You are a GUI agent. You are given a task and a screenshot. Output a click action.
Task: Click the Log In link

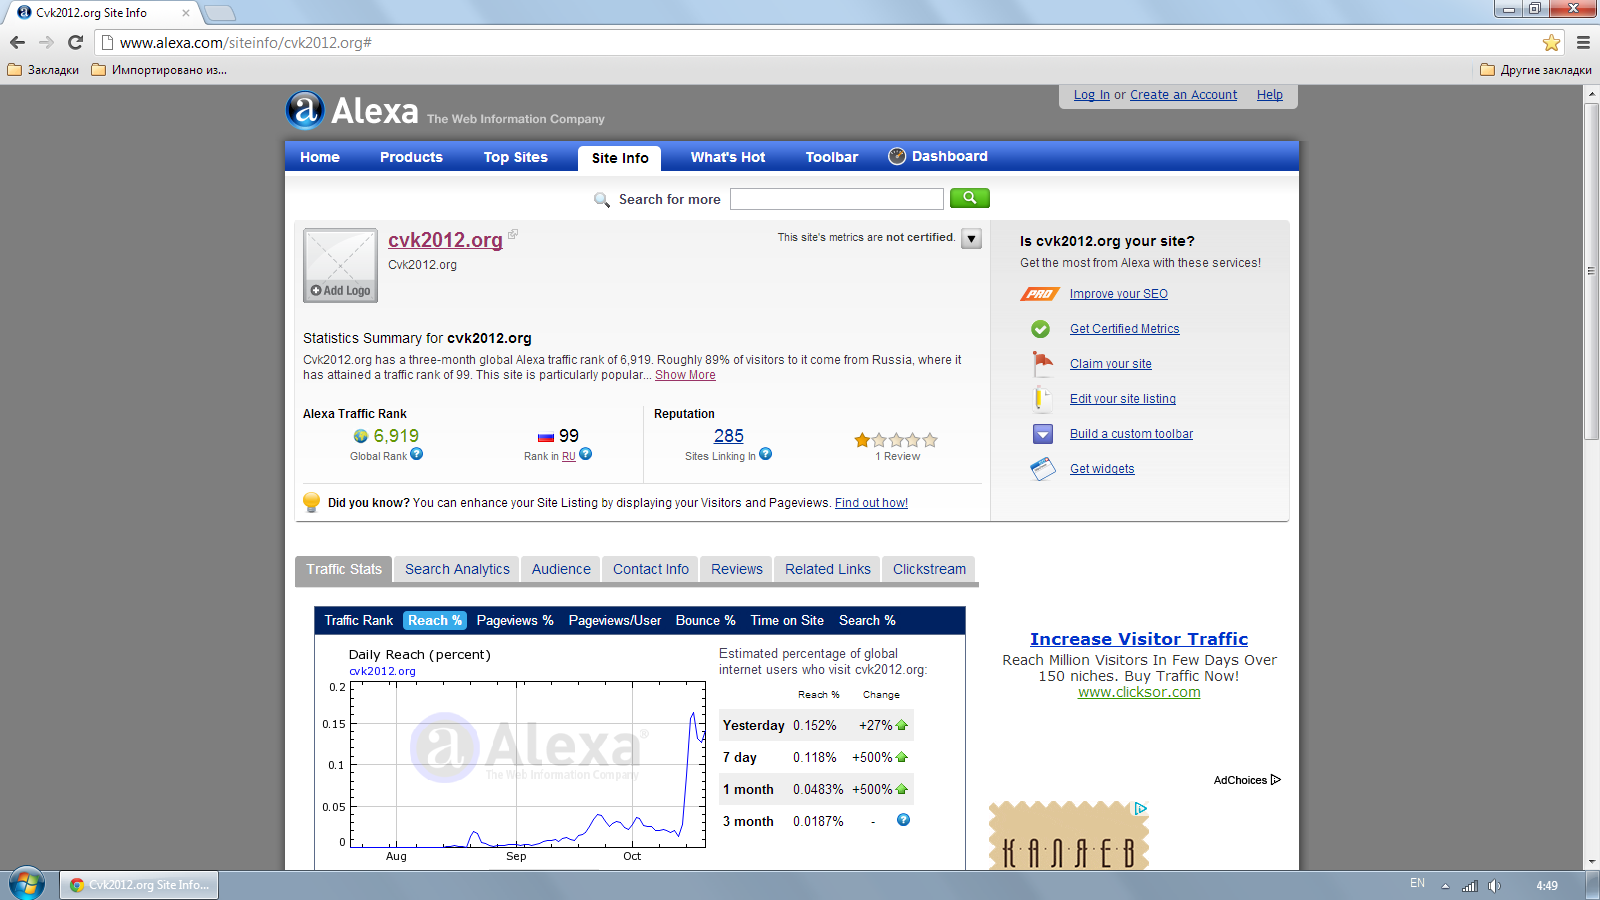[x=1092, y=95]
